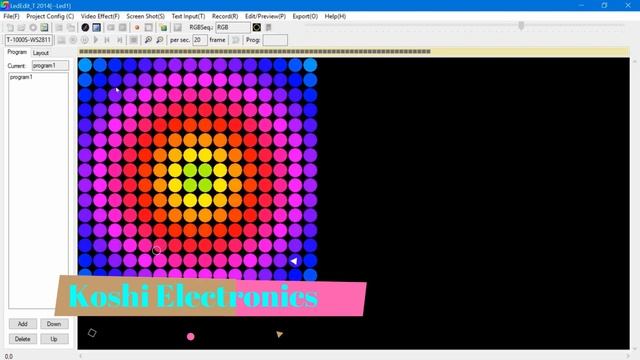This screenshot has width=640, height=360.
Task: Click the black ring icon right of RGBSeq
Action: (256, 27)
